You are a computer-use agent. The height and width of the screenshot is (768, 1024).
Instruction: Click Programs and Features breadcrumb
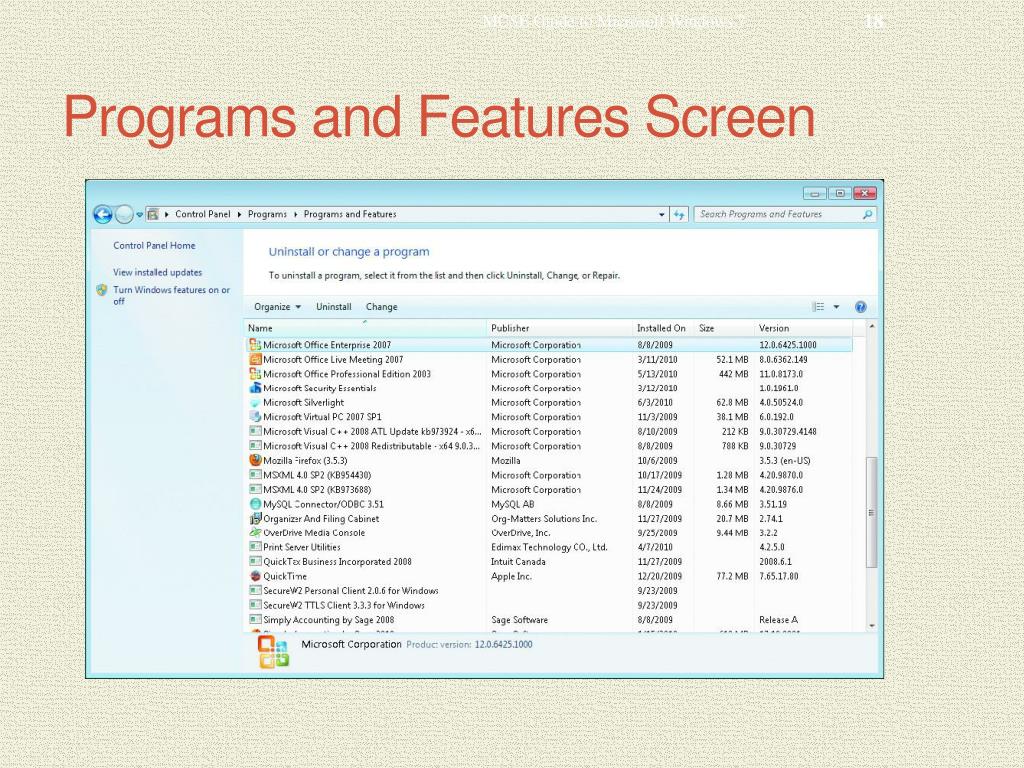(x=350, y=214)
